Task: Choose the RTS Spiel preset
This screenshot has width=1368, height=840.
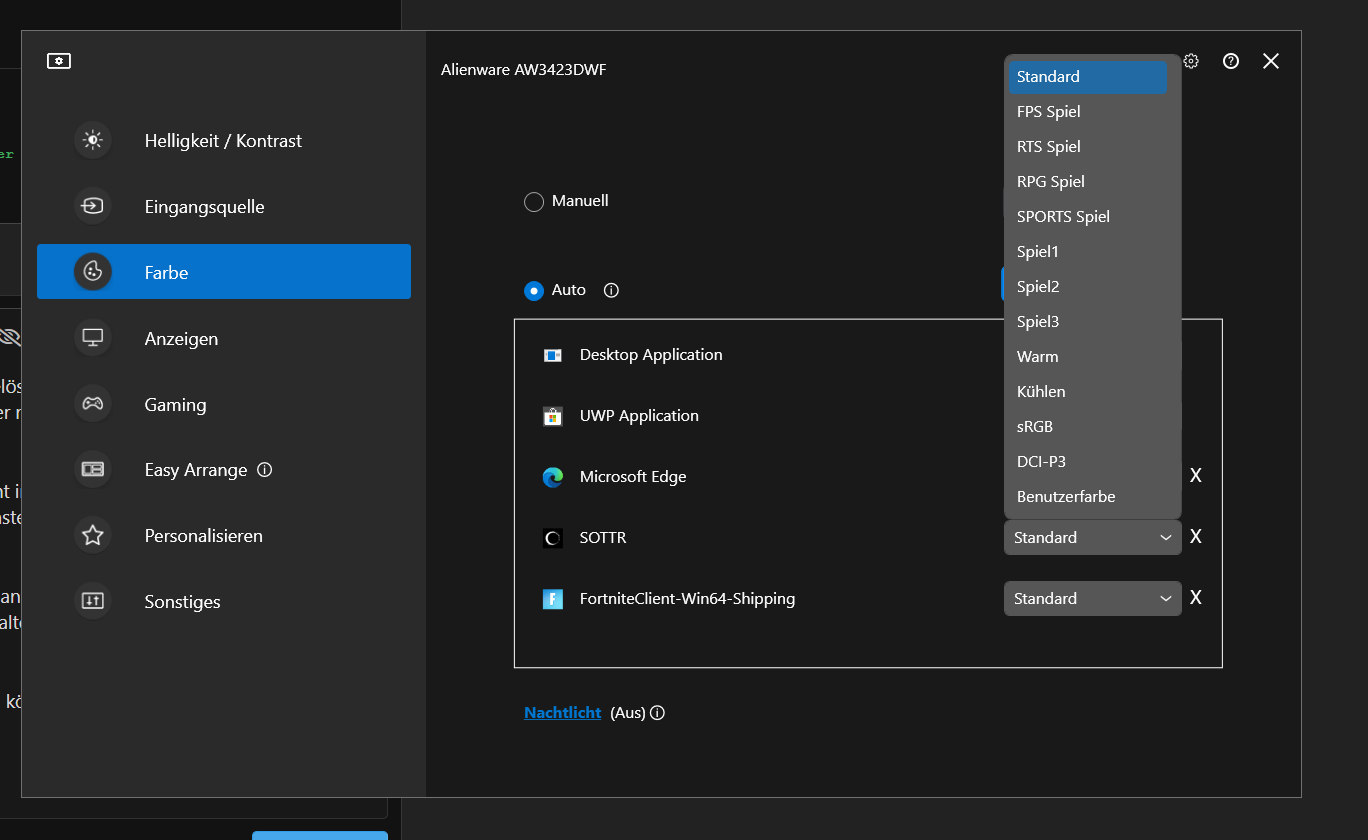Action: click(1088, 147)
